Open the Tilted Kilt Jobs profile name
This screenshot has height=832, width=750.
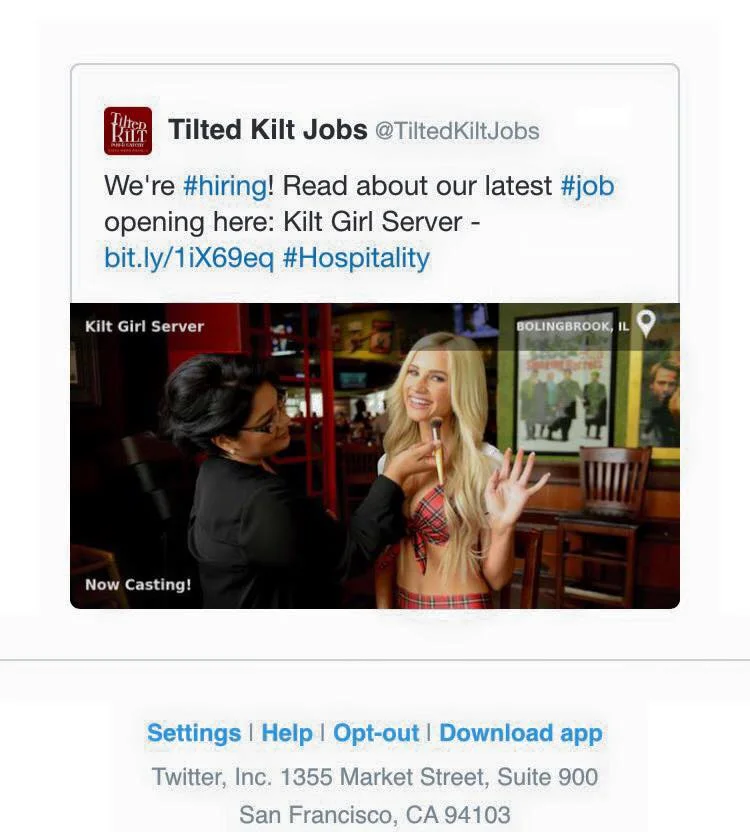click(268, 129)
